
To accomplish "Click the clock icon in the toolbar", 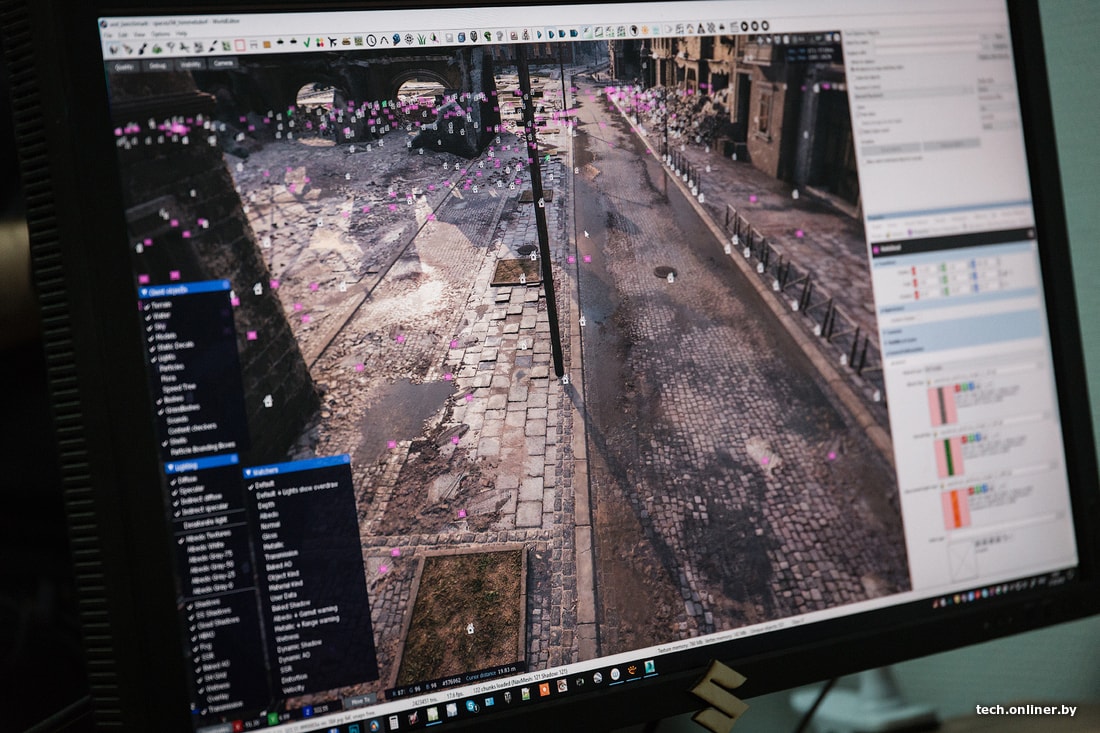I will coord(371,41).
